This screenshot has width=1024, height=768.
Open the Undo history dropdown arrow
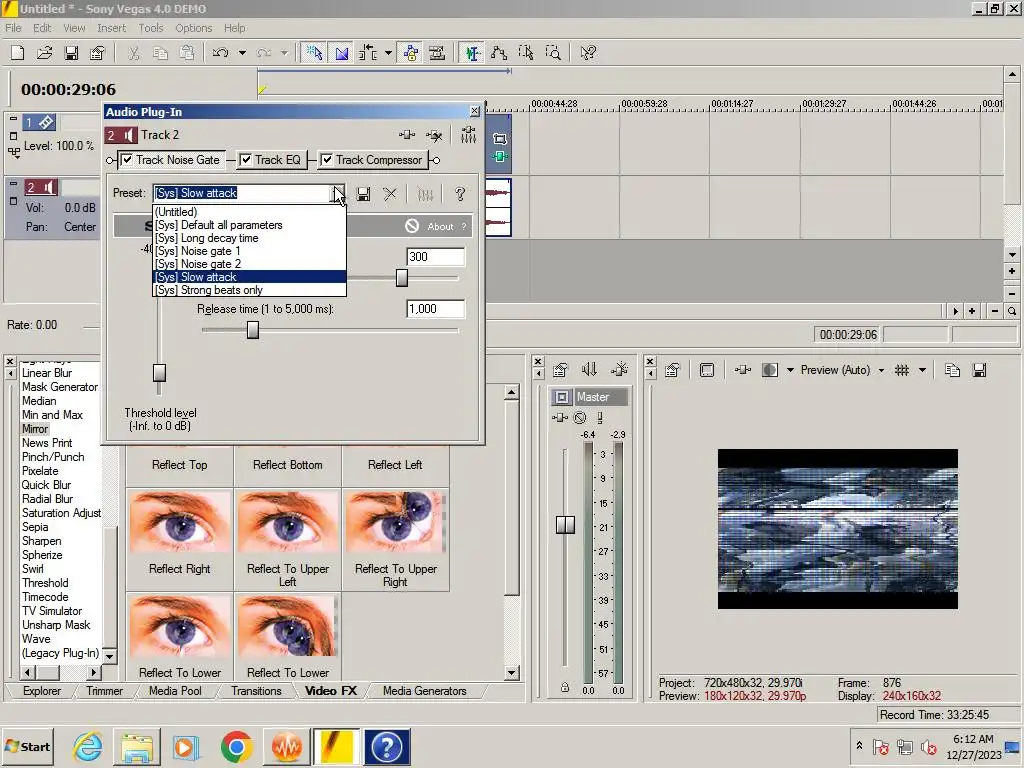(242, 53)
